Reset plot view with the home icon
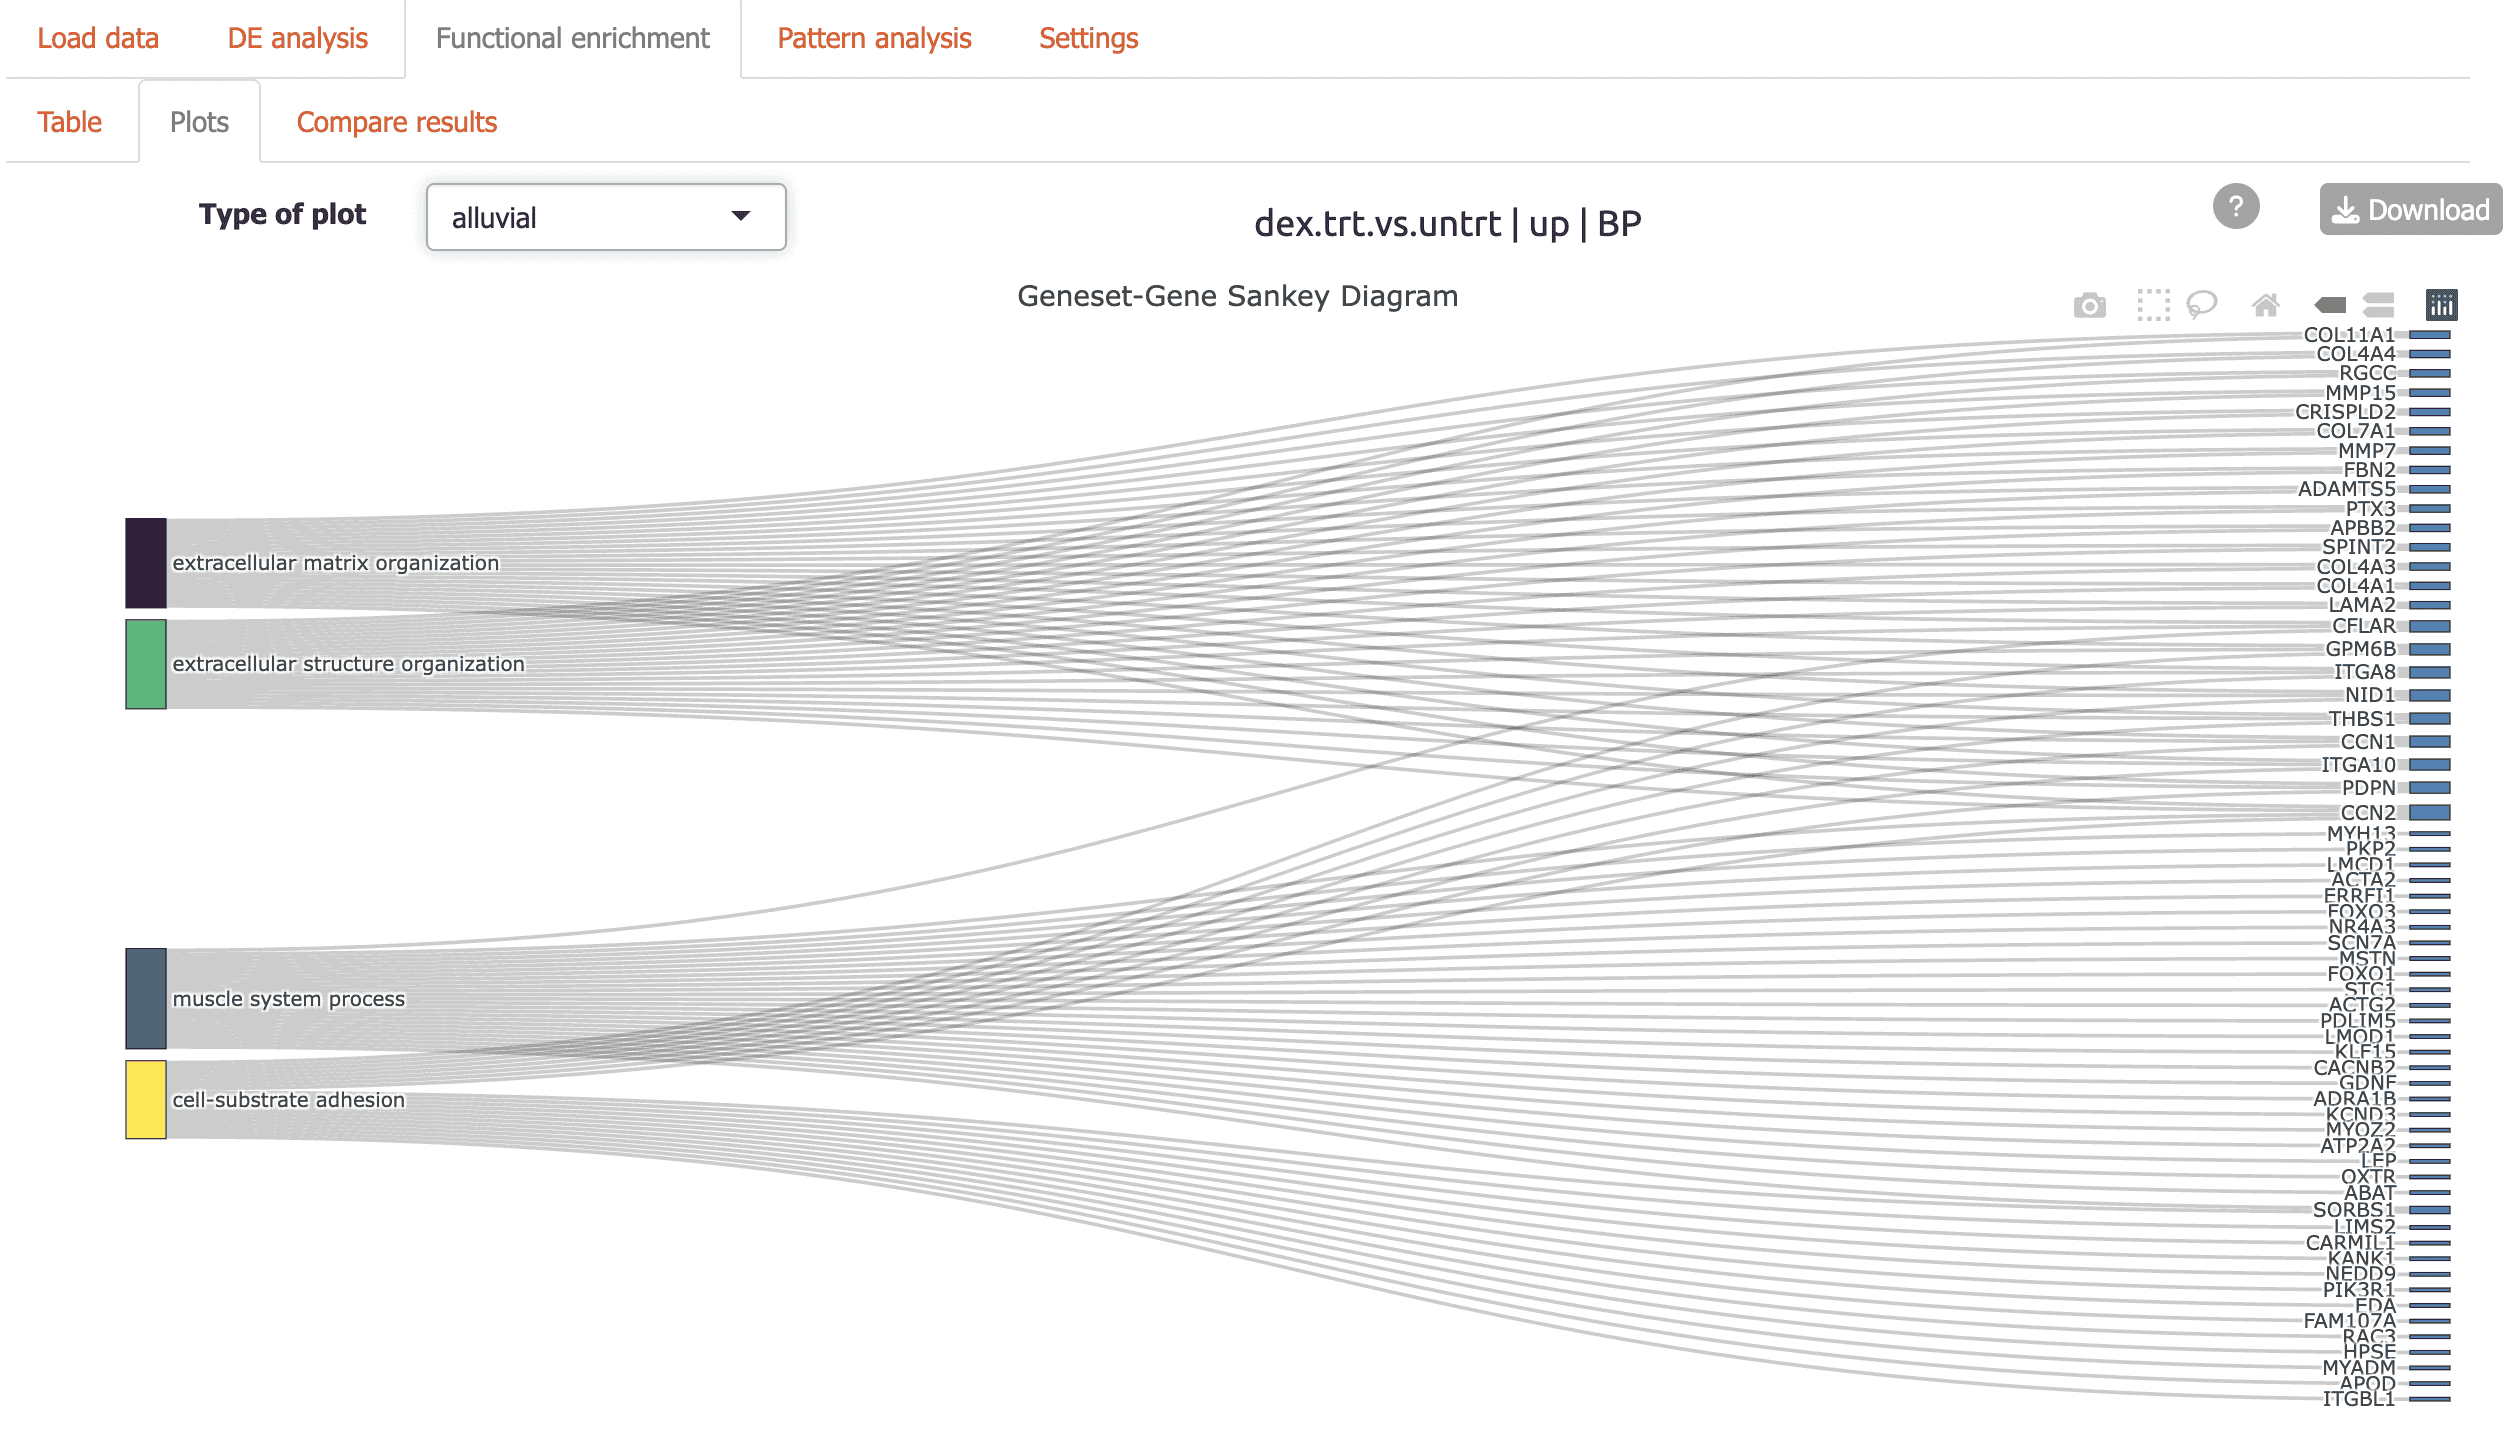The width and height of the screenshot is (2510, 1430). (2266, 305)
